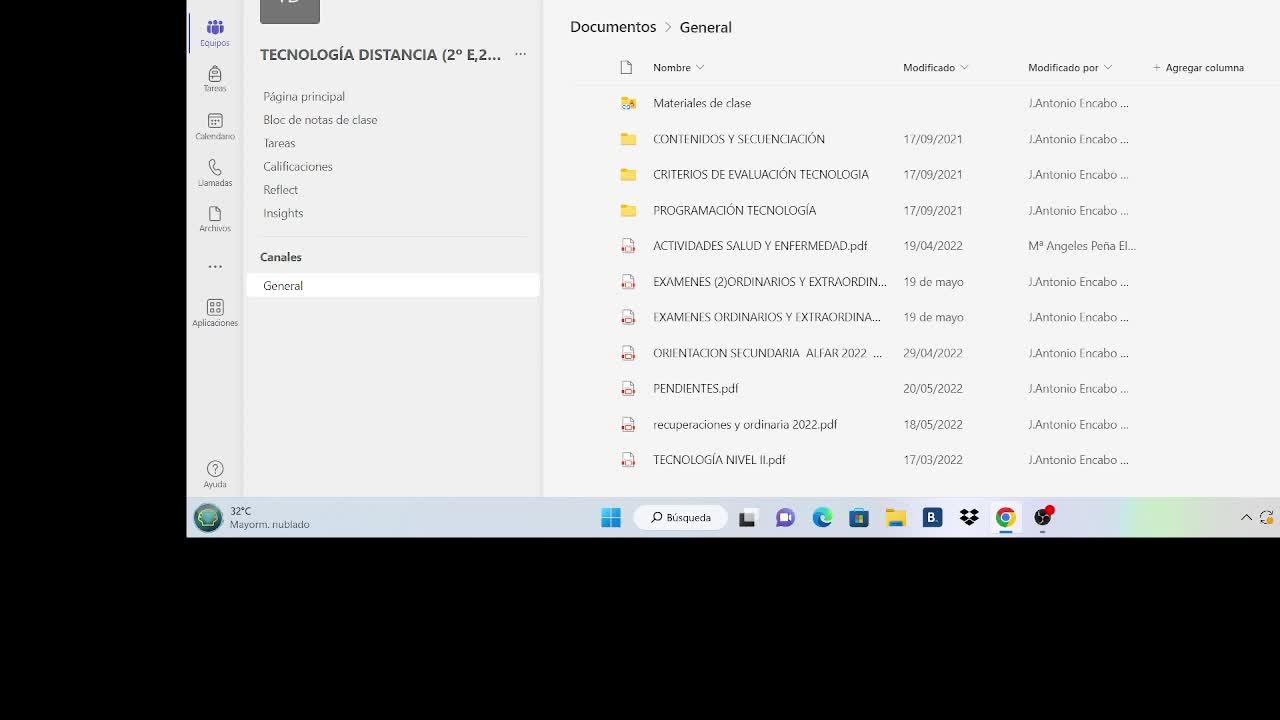Click the CRITERIOS DE EVALUACIÓN folder icon

point(628,174)
